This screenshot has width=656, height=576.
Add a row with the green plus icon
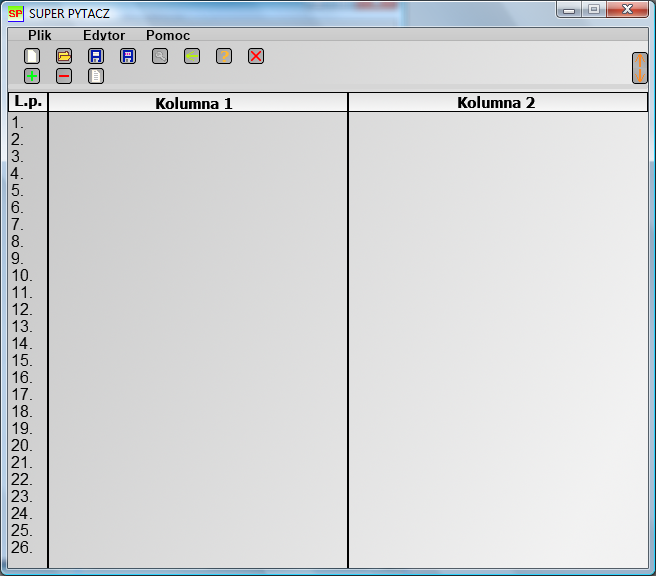(32, 76)
